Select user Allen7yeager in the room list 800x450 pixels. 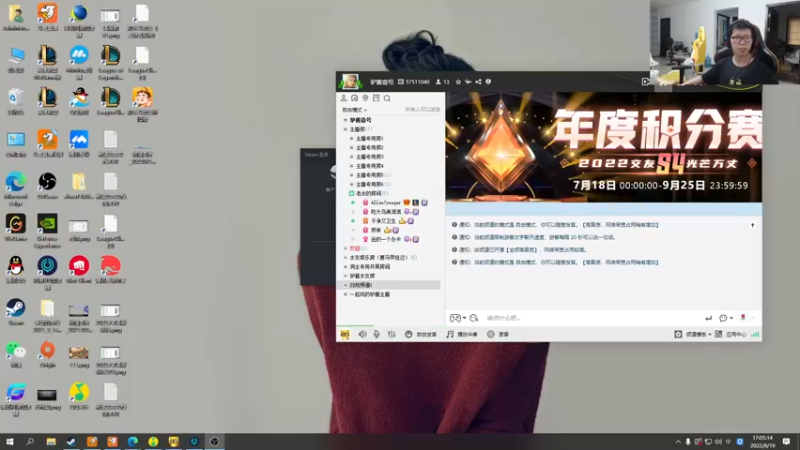386,203
